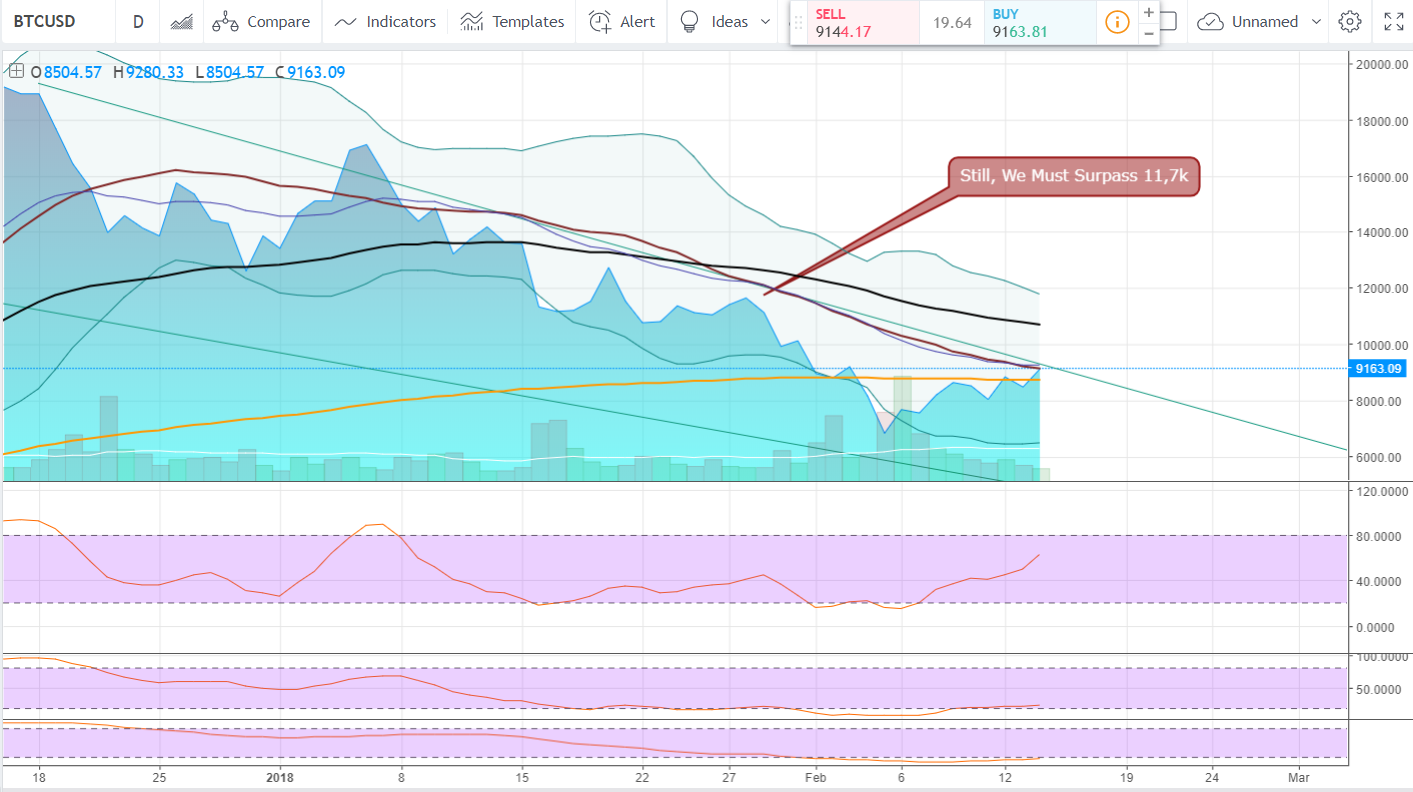Click the BUY 9163.81 button

[1040, 23]
